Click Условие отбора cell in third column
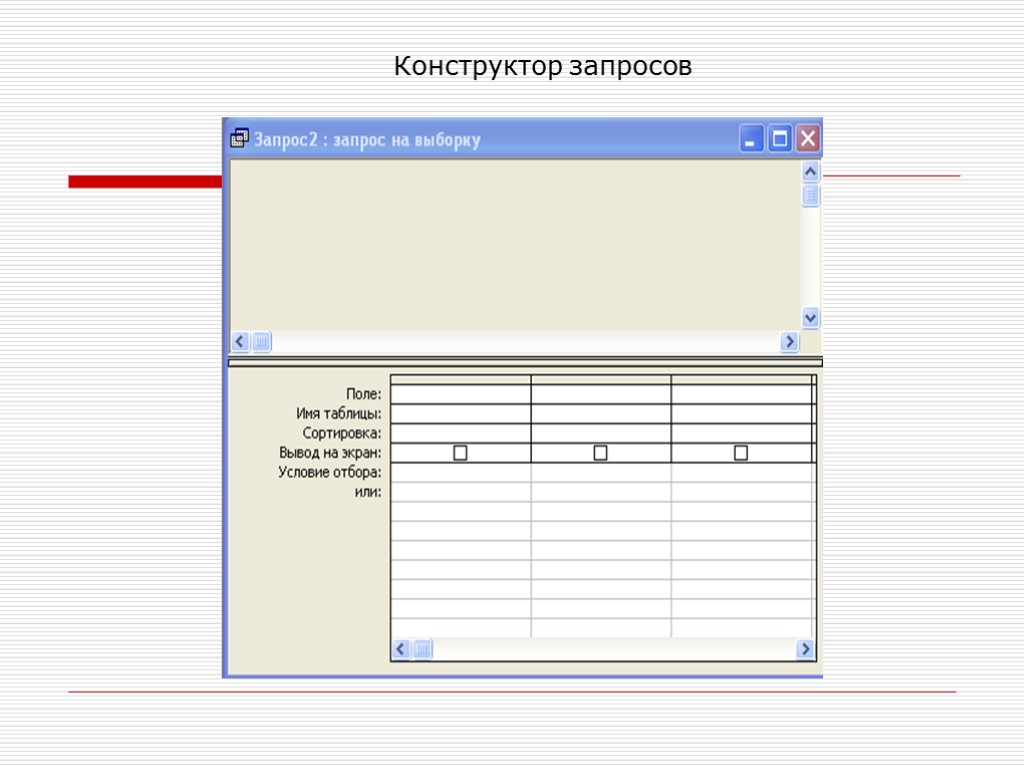Viewport: 1024px width, 768px height. point(742,472)
